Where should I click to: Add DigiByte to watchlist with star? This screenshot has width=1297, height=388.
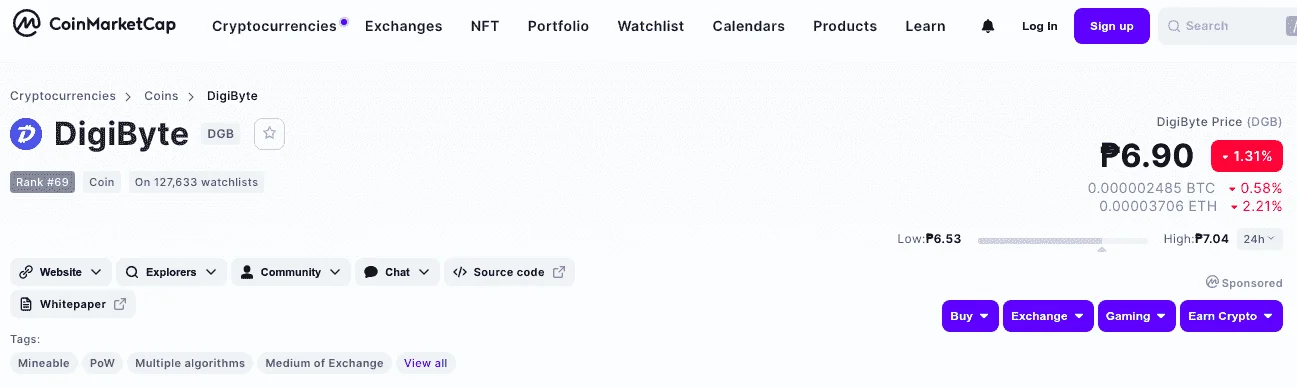pos(269,134)
